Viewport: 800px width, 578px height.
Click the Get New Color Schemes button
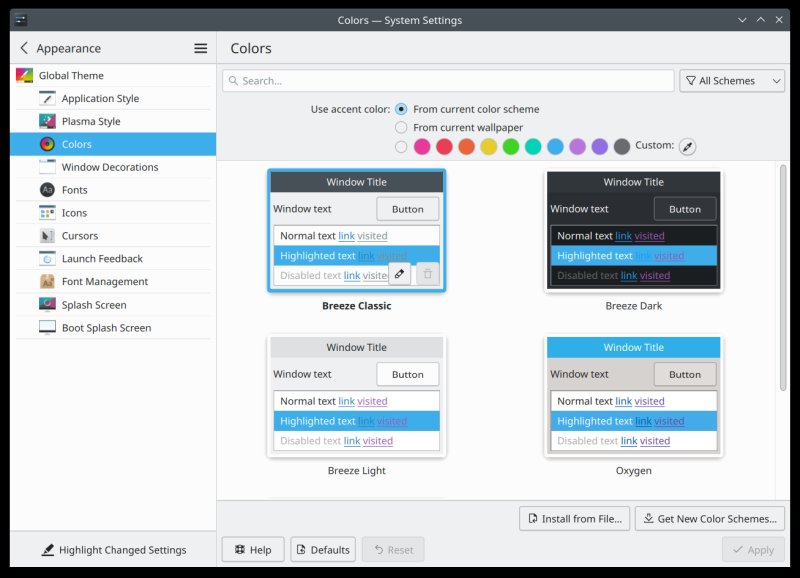coord(709,518)
